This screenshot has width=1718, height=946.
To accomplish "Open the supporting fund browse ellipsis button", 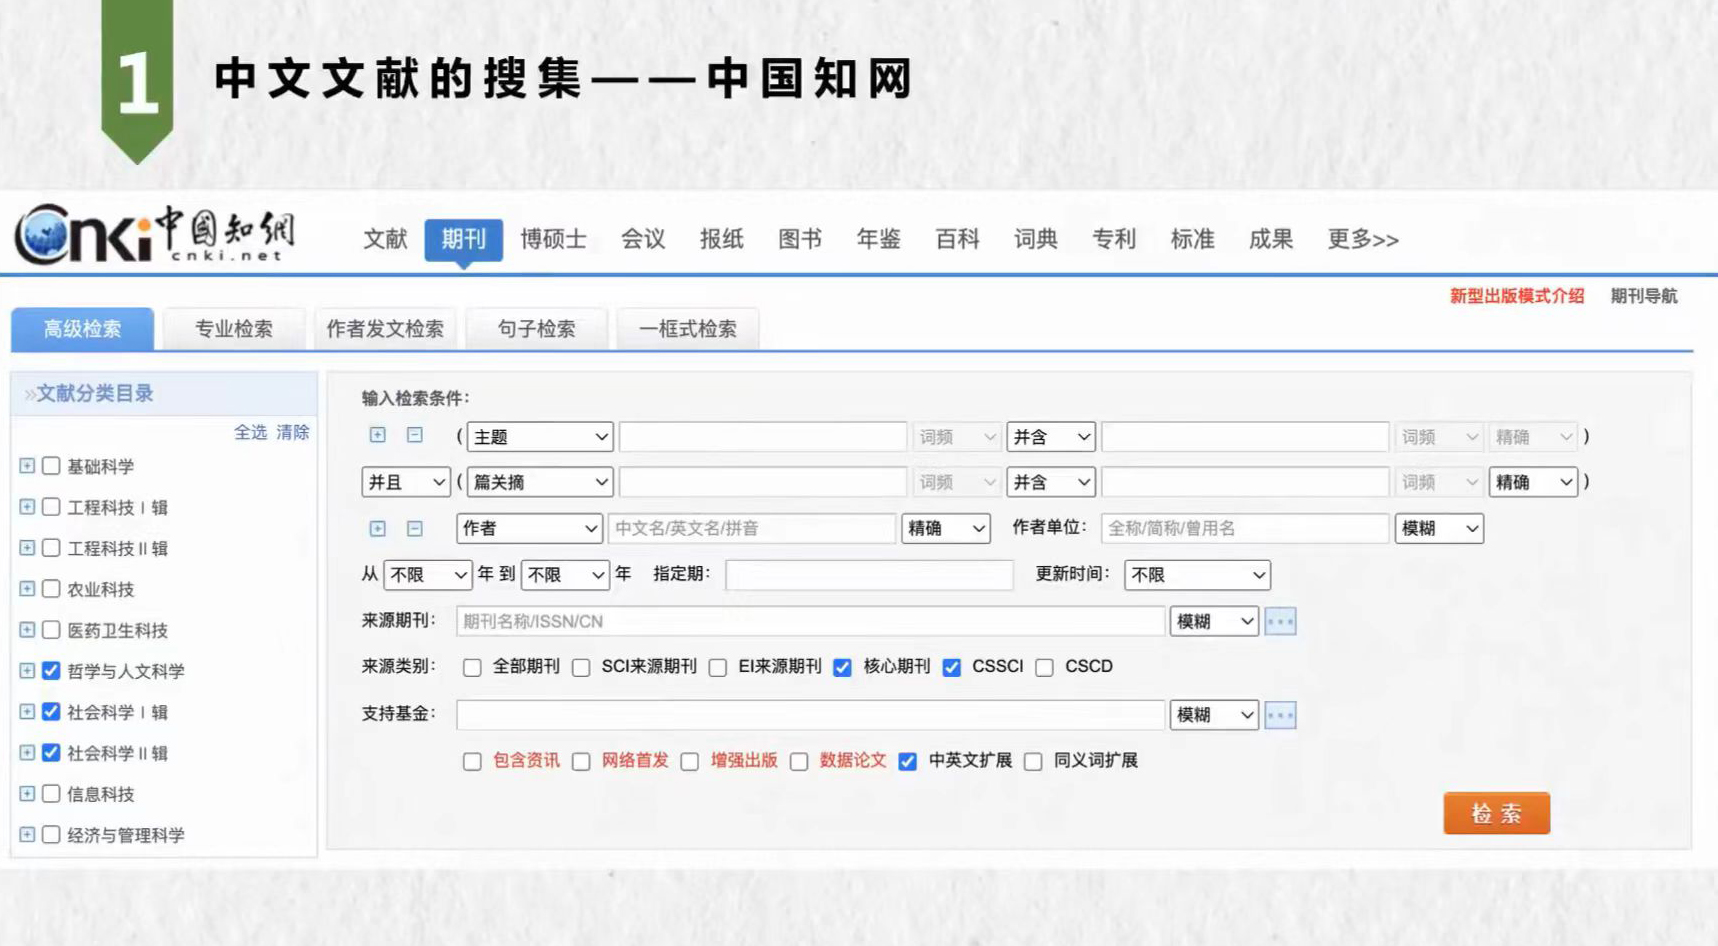I will pos(1280,715).
